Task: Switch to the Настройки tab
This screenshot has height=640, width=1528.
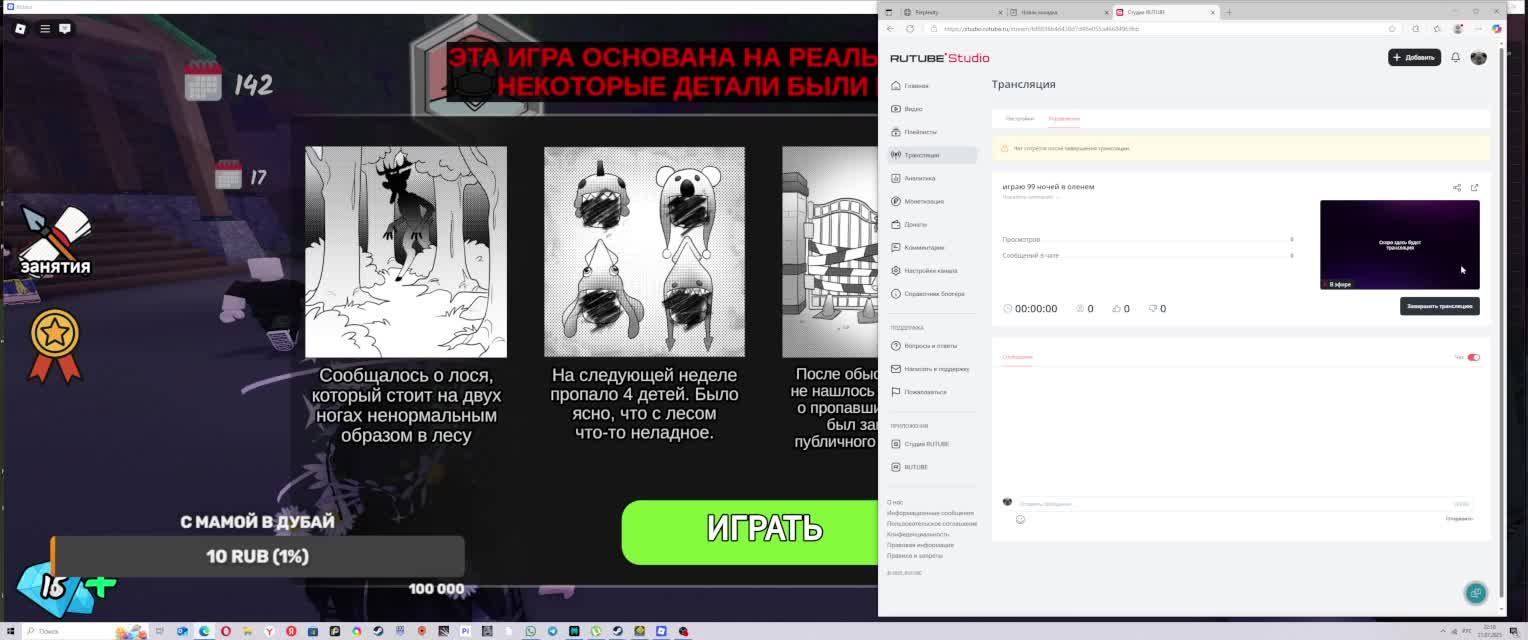Action: pyautogui.click(x=1020, y=119)
